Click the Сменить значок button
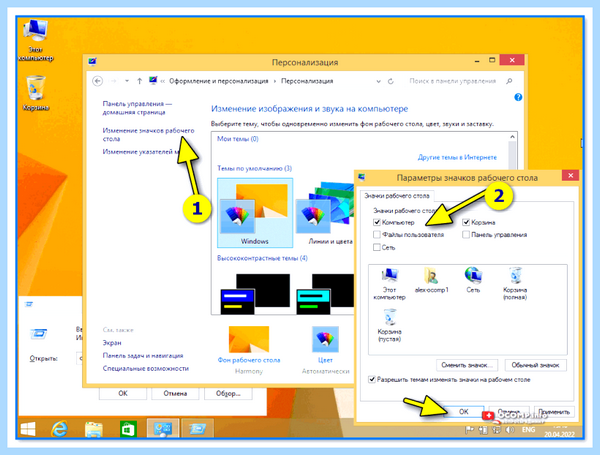Screen dimensions: 600x455 [467, 365]
